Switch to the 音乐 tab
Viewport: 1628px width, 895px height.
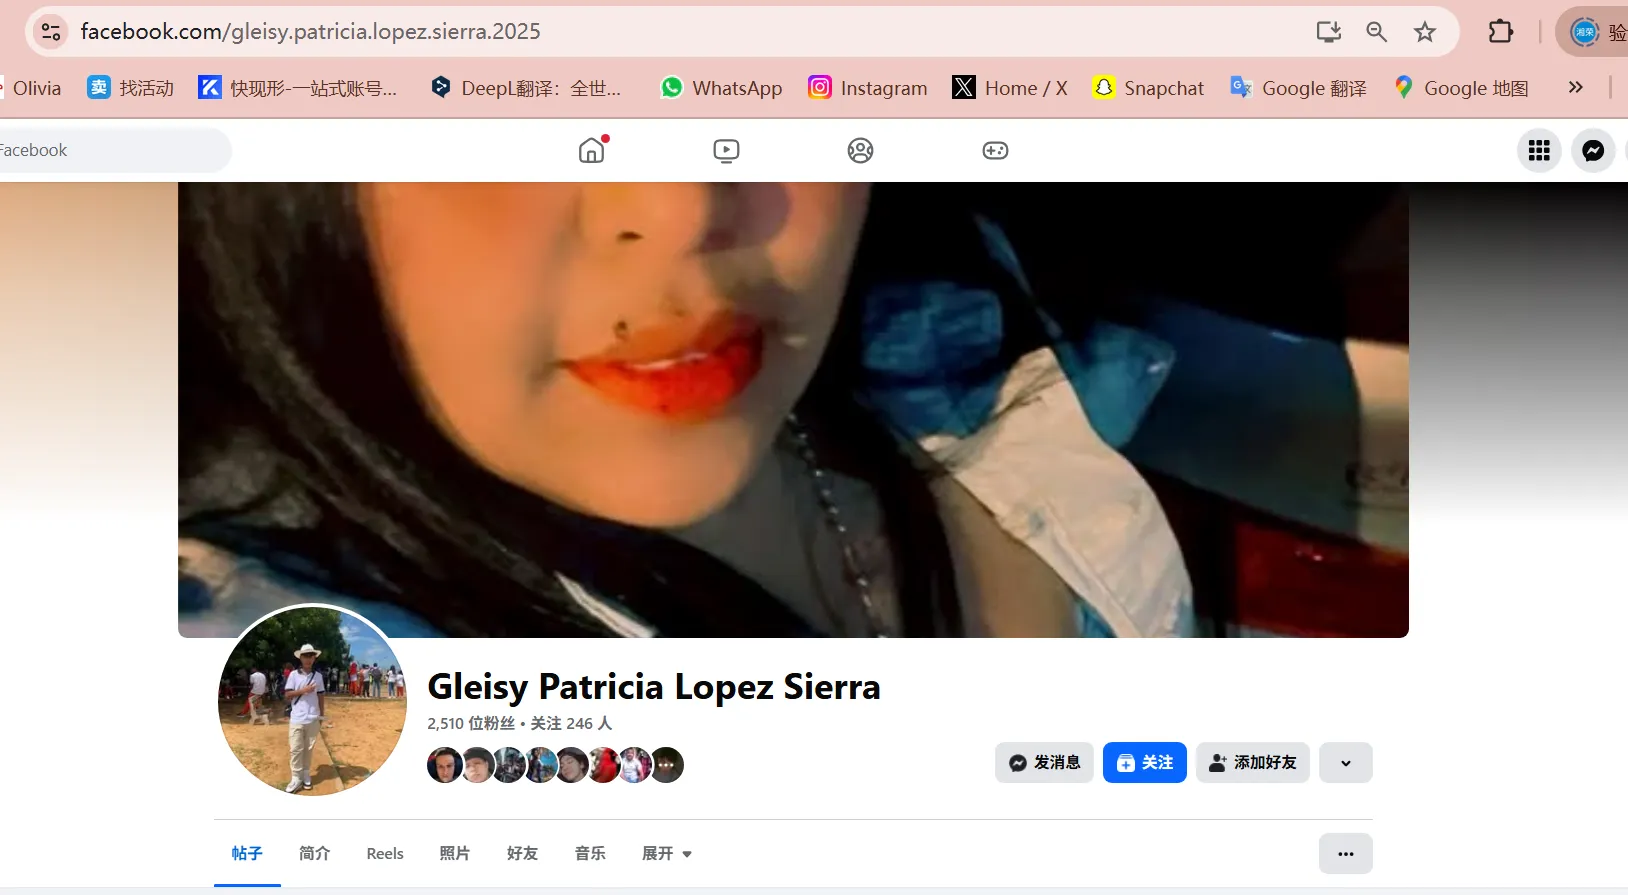tap(590, 853)
